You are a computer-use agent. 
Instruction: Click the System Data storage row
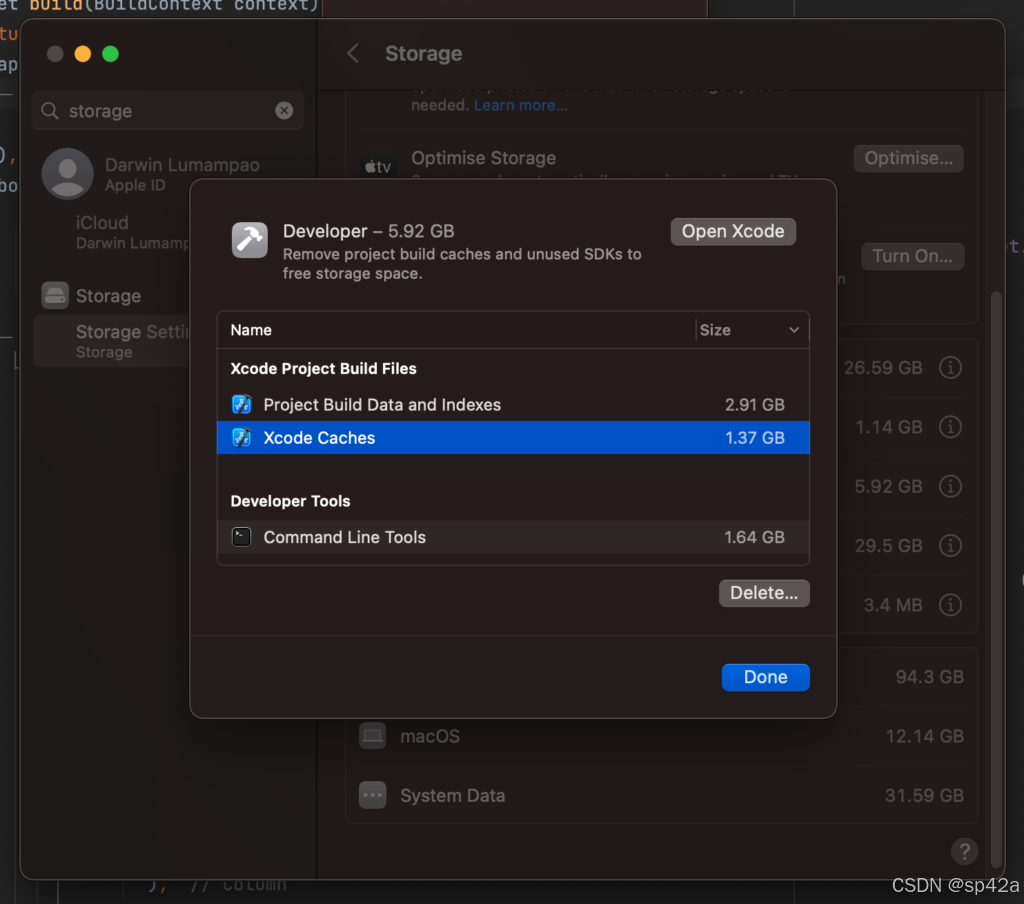[661, 795]
